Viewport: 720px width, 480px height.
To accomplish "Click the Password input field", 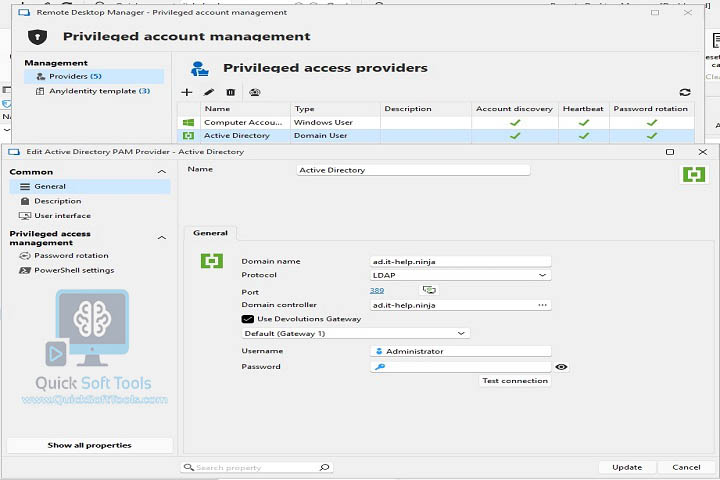I will (x=460, y=367).
